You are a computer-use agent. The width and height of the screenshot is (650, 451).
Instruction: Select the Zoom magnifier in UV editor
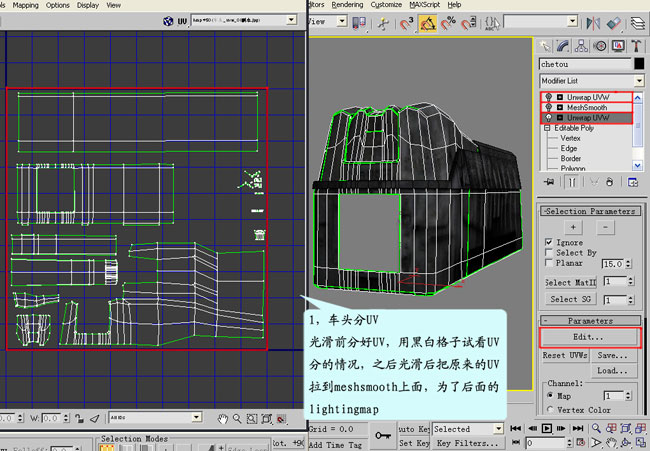pos(237,419)
